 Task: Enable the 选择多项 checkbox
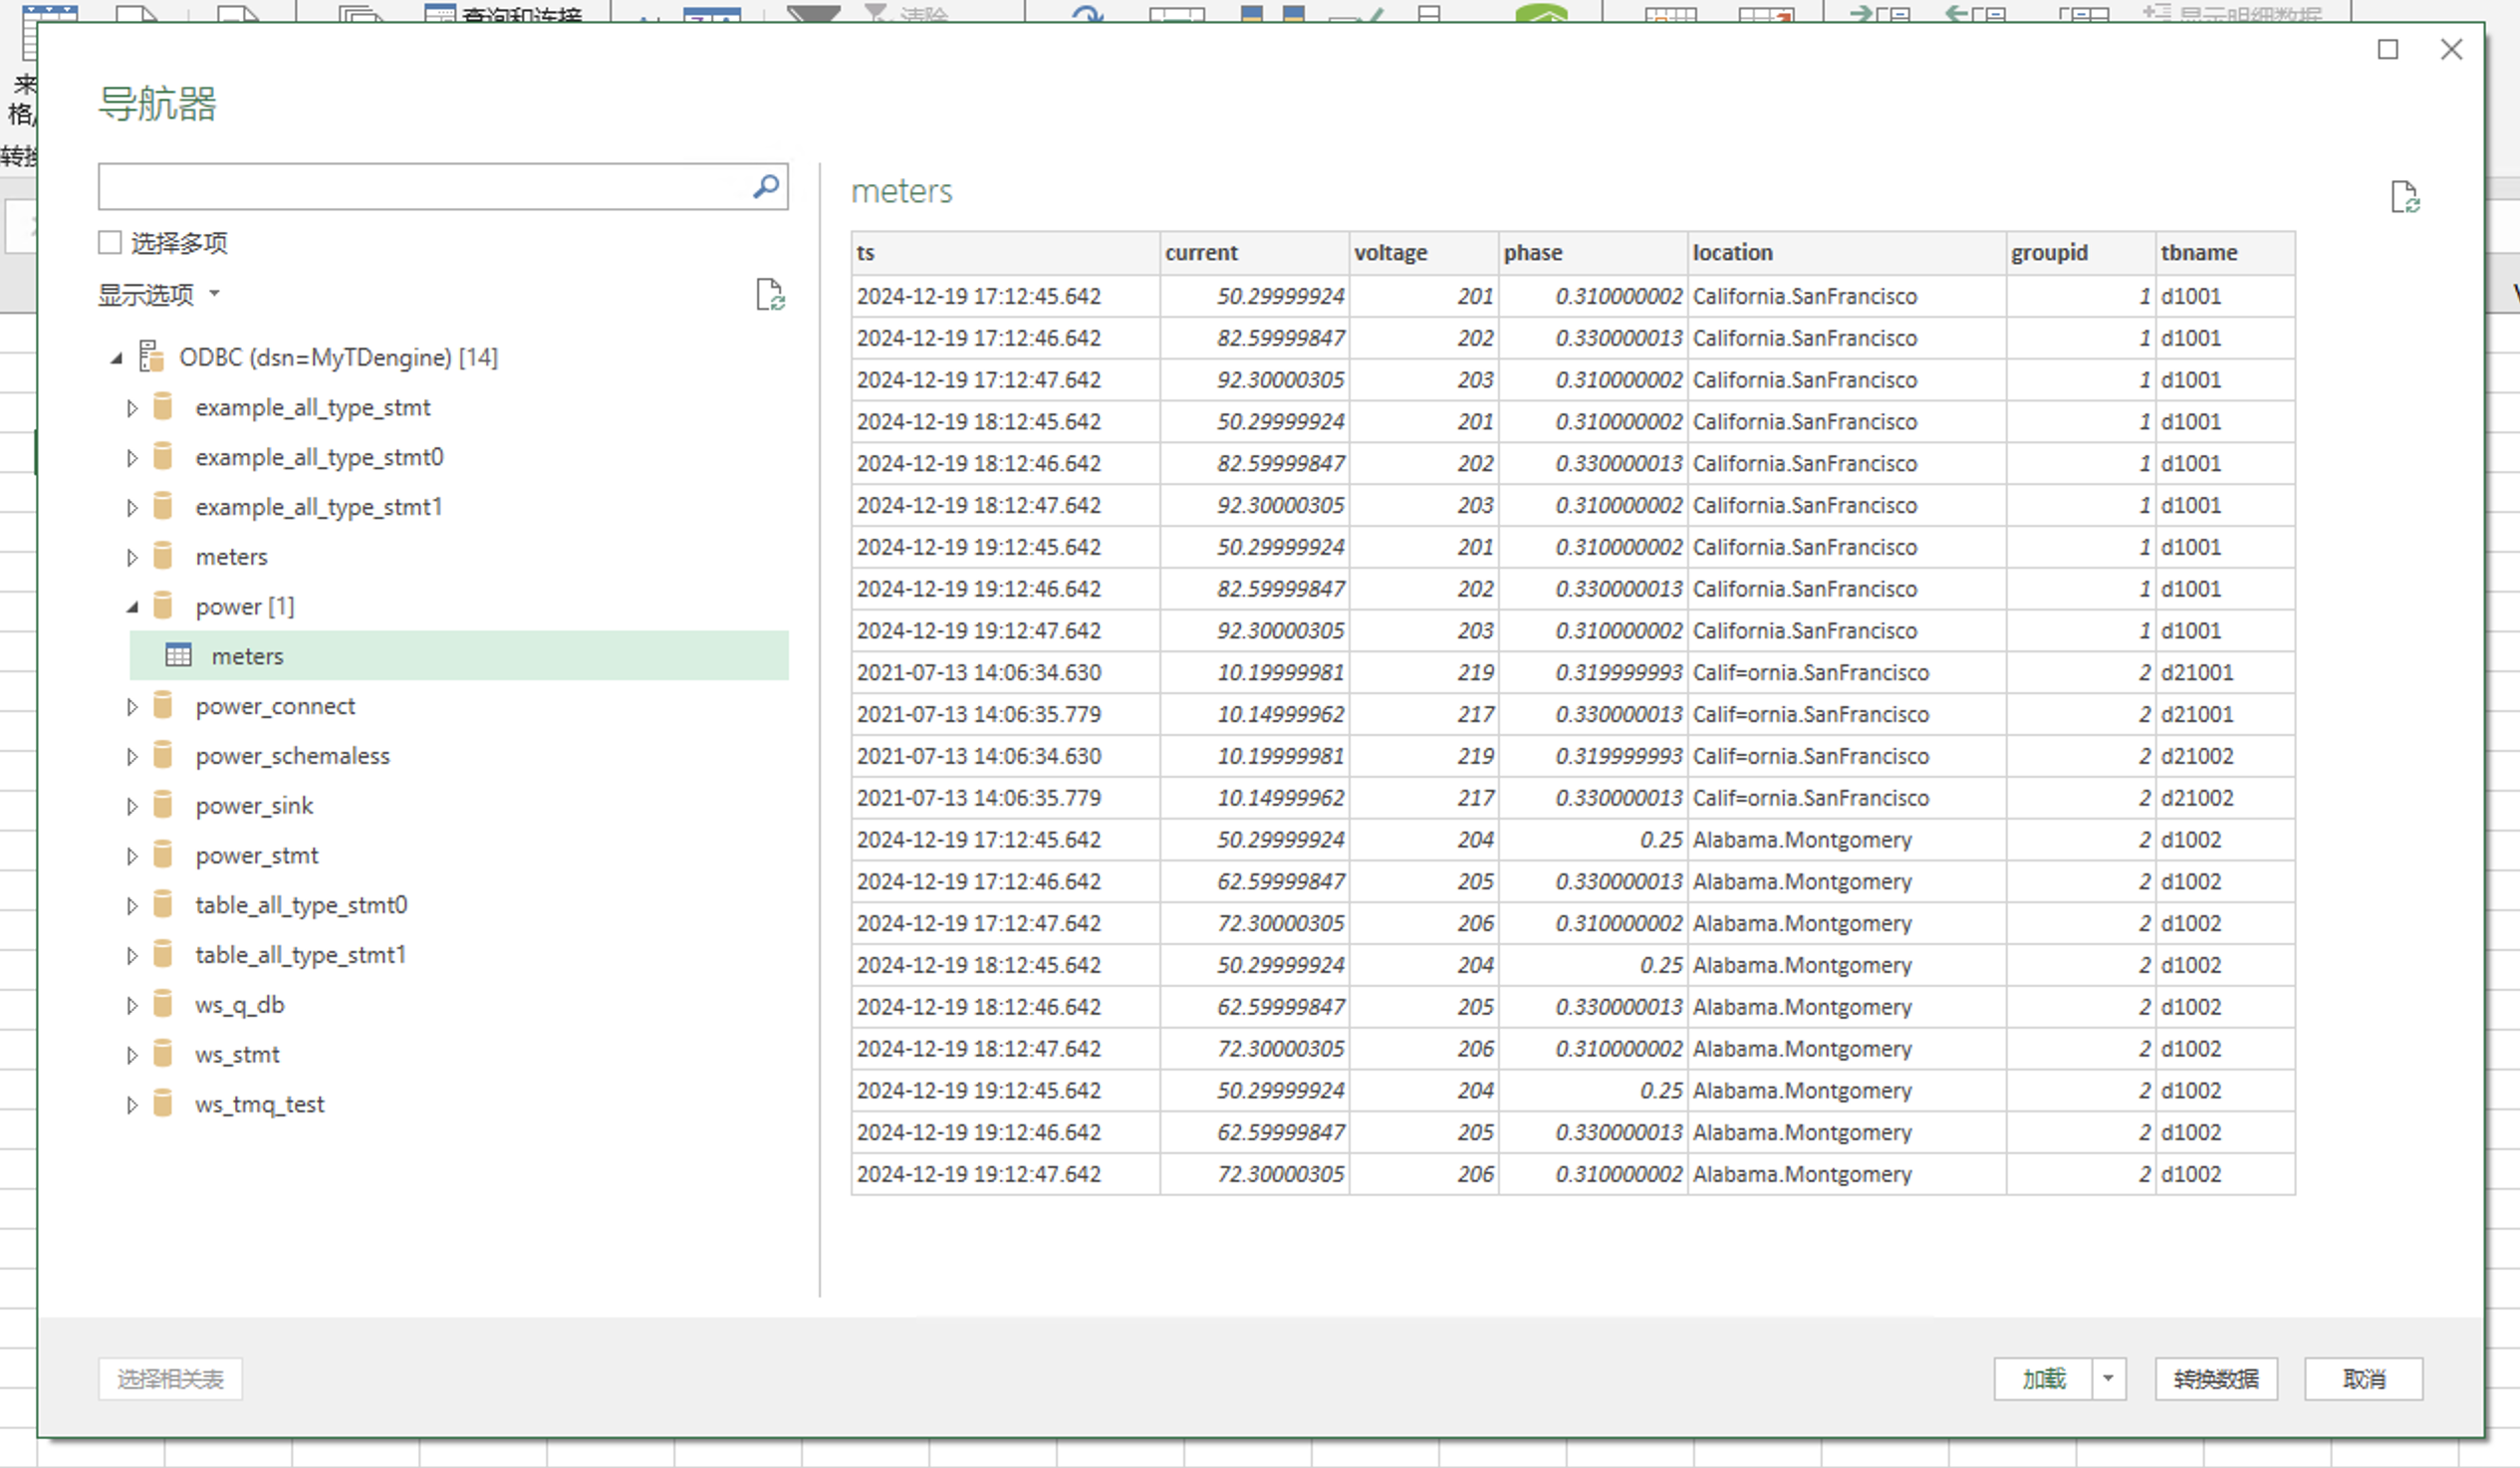(x=110, y=243)
